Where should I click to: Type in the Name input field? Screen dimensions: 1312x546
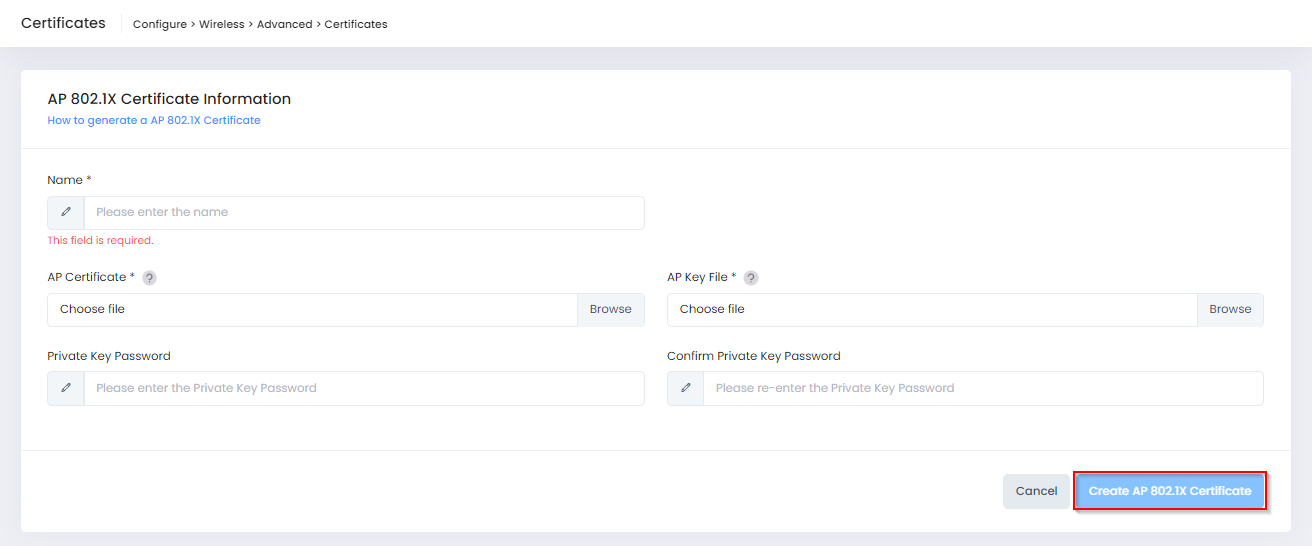point(364,212)
